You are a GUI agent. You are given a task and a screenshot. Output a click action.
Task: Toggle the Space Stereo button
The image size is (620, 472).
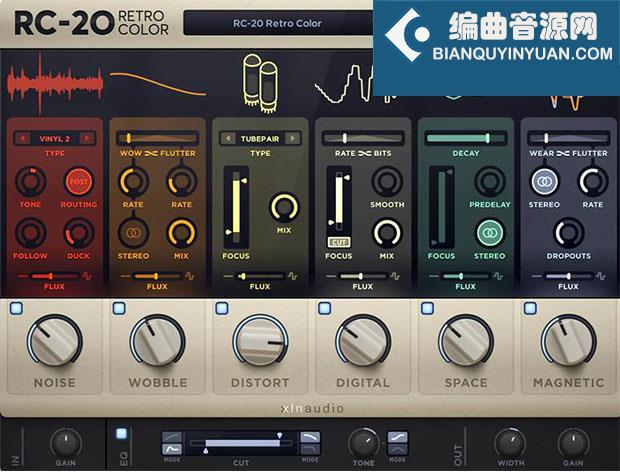(x=490, y=233)
